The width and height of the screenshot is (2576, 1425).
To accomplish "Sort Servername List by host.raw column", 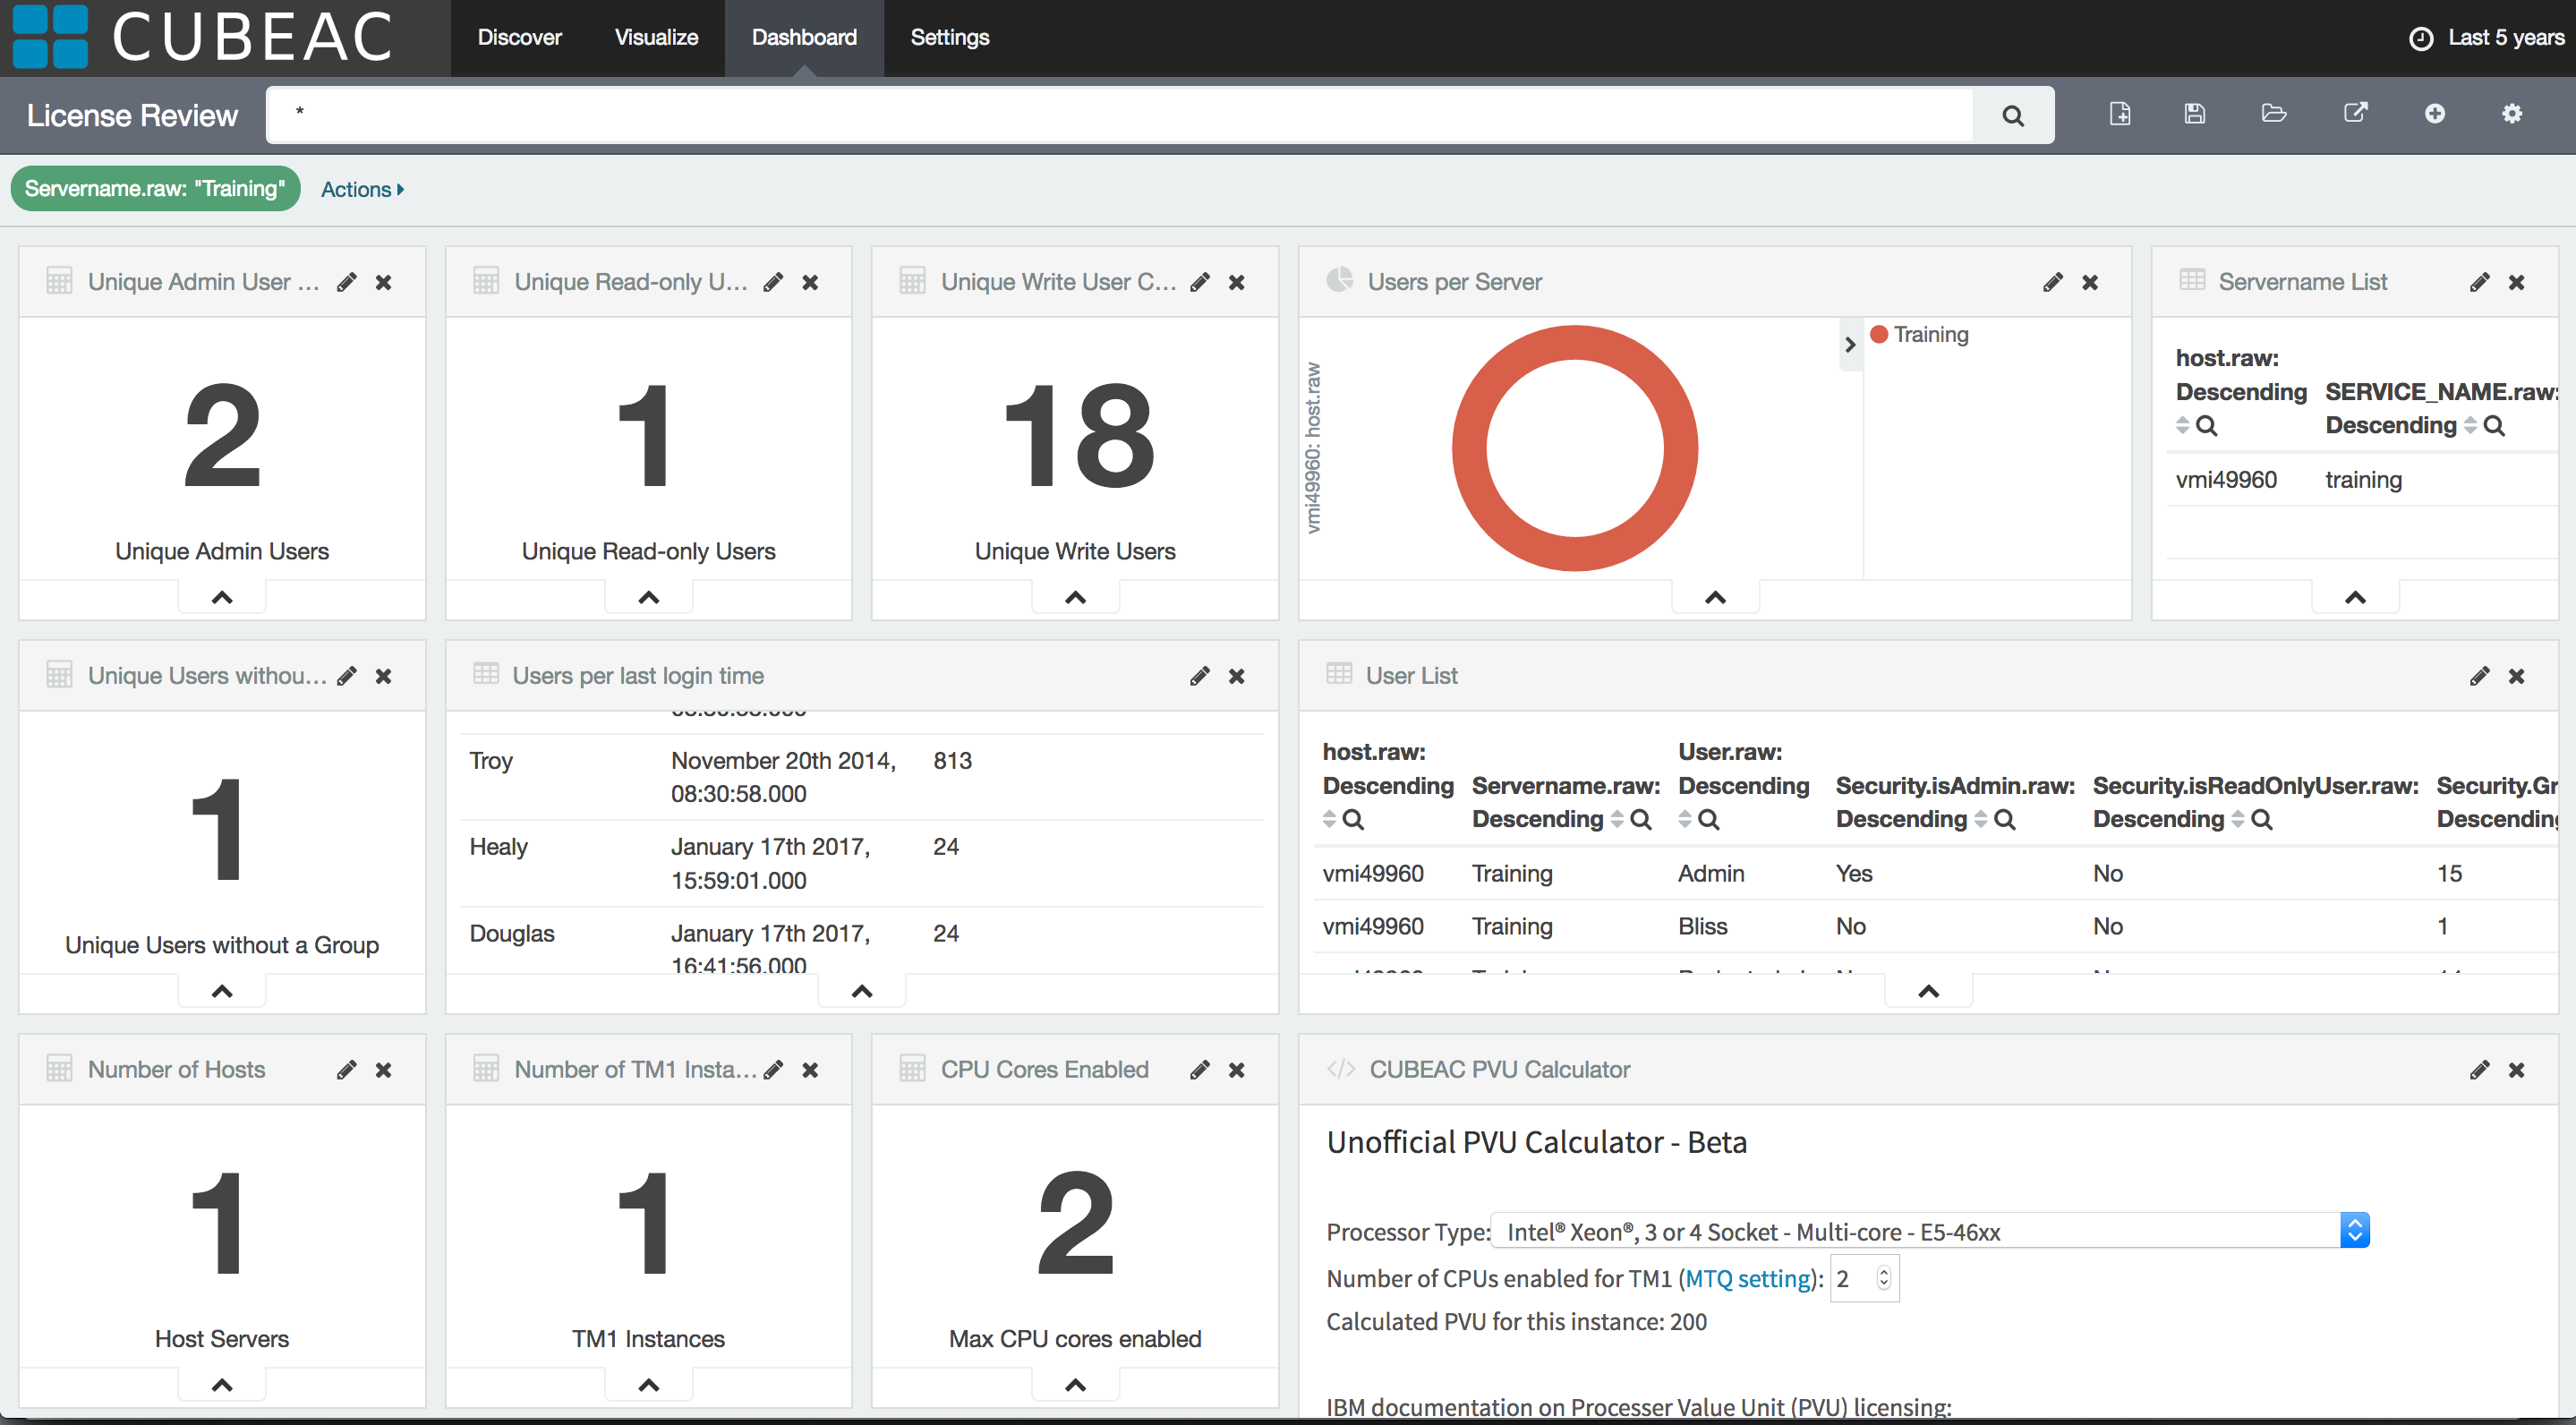I will pos(2182,426).
